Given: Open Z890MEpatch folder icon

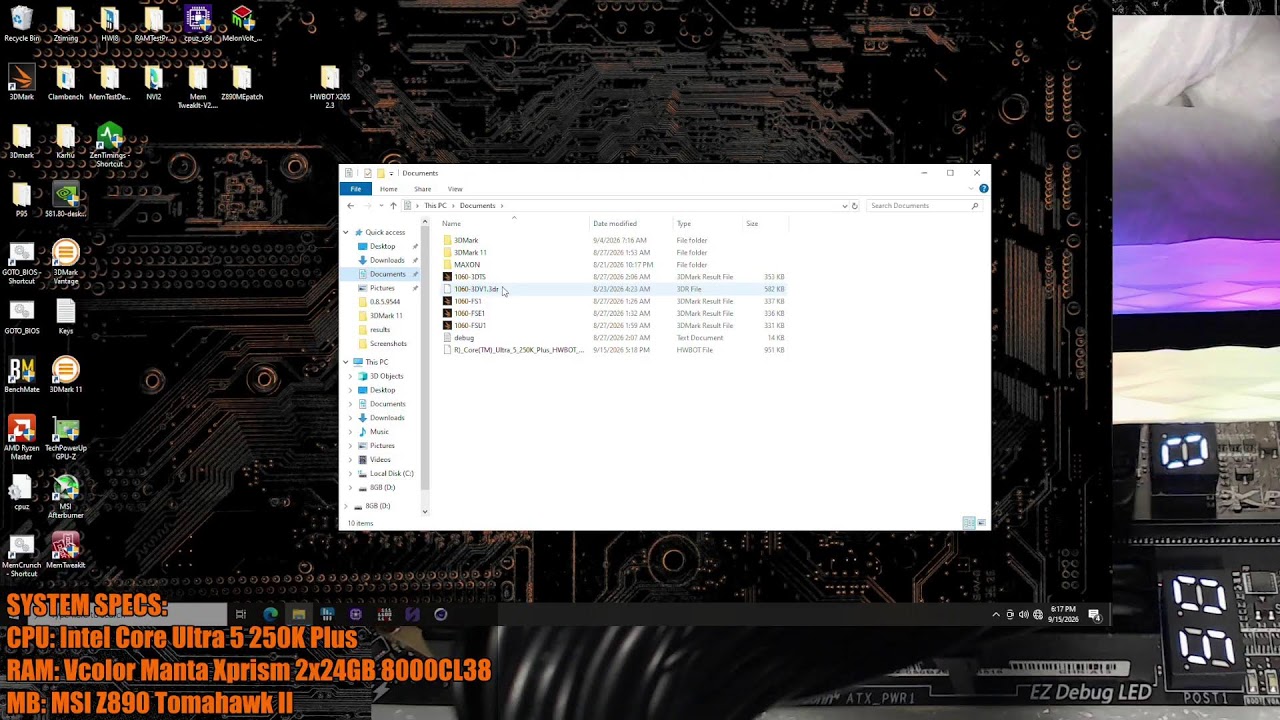Looking at the screenshot, I should click(x=242, y=83).
